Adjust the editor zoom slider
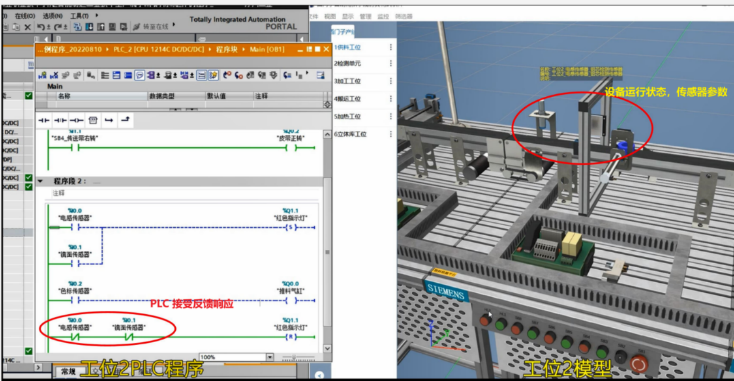Image resolution: width=734 pixels, height=381 pixels. click(294, 358)
